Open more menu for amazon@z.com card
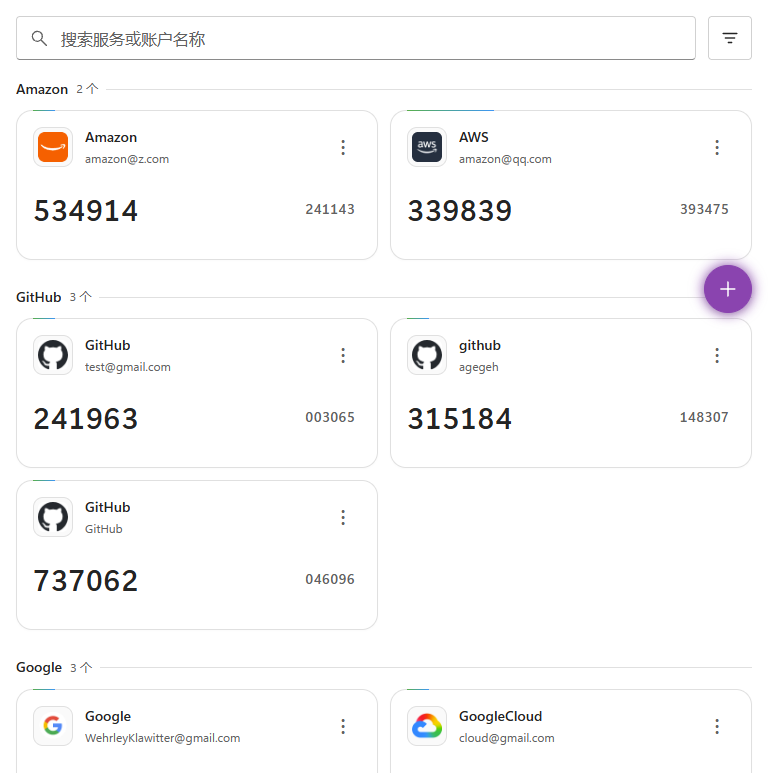The image size is (768, 773). [x=343, y=147]
